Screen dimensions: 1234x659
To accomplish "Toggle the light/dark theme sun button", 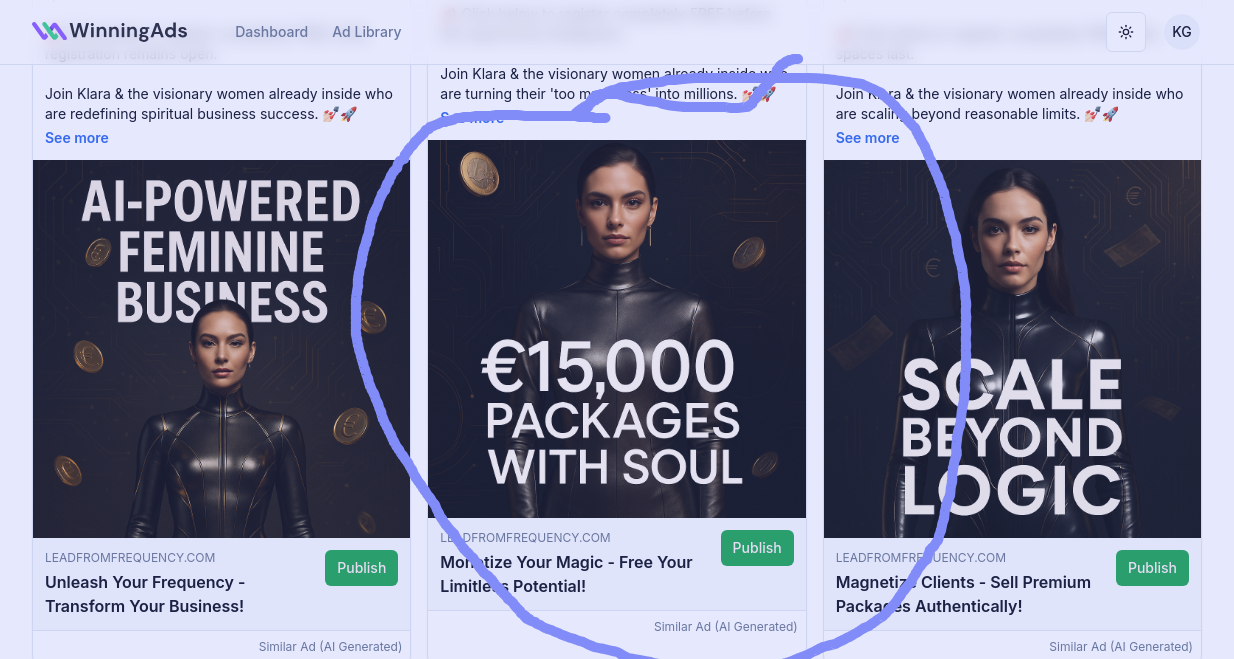I will click(x=1126, y=32).
